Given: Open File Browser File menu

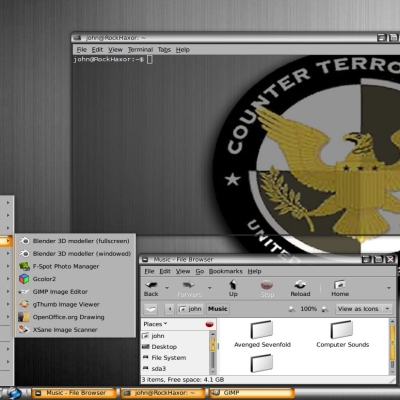Looking at the screenshot, I should pos(149,271).
